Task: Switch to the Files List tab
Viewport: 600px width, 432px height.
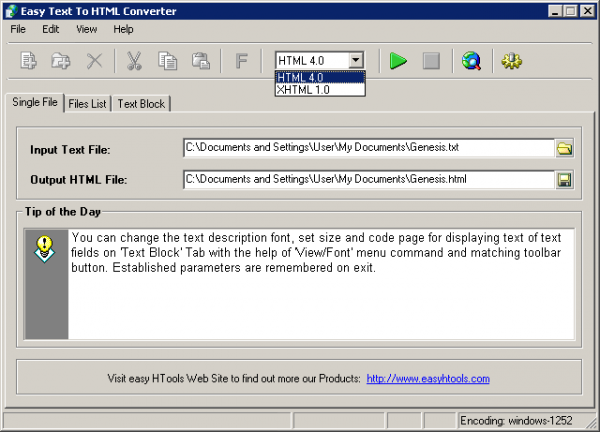Action: click(x=87, y=104)
